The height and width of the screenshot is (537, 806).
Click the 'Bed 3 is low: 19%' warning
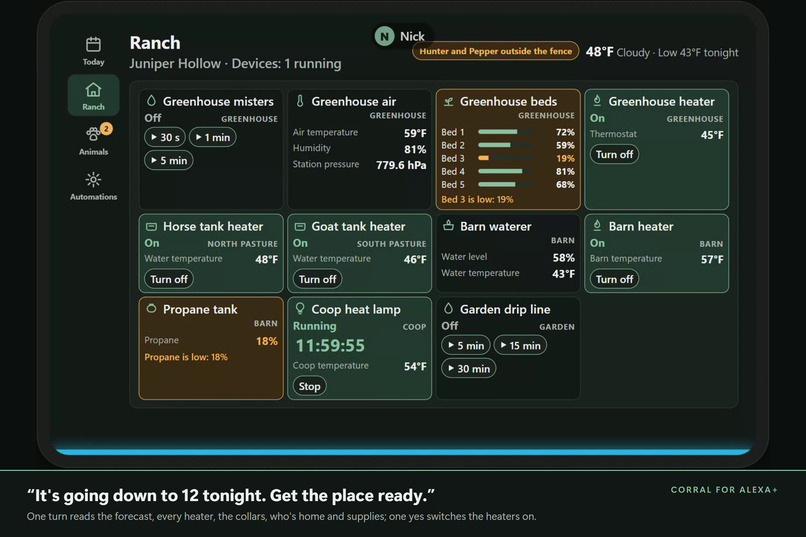[x=477, y=199]
